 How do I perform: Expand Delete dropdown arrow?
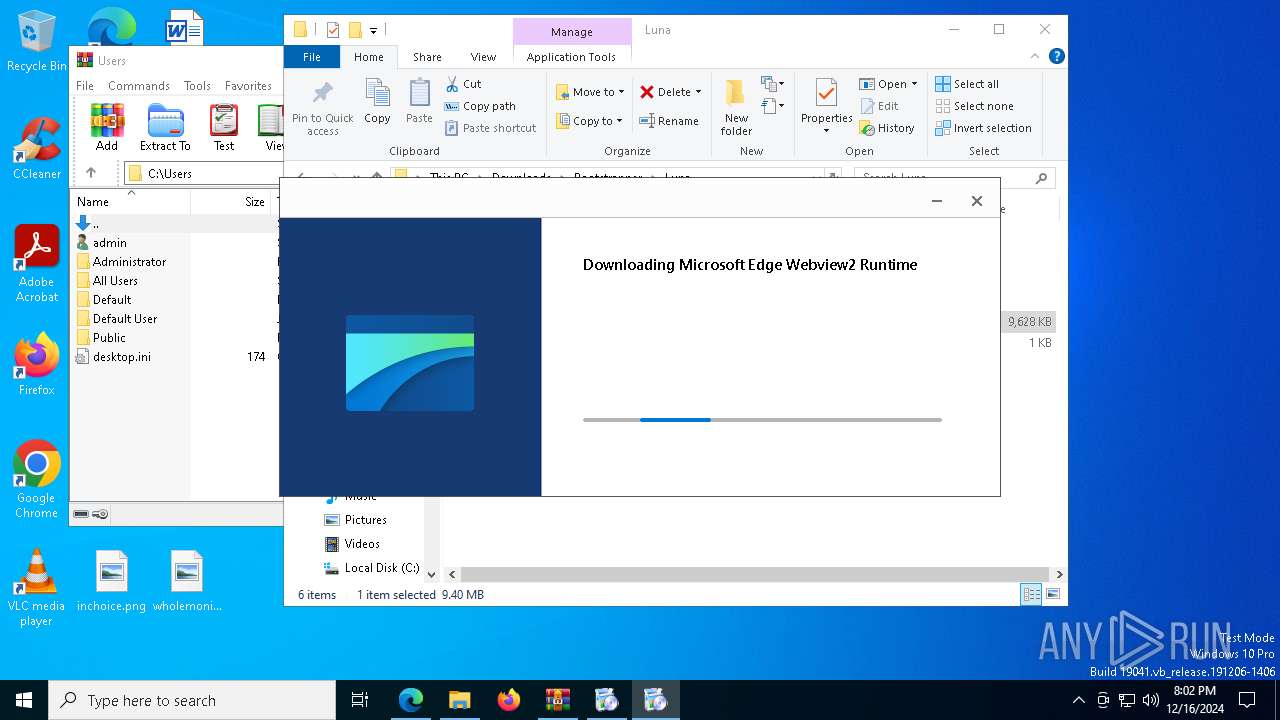tap(698, 92)
